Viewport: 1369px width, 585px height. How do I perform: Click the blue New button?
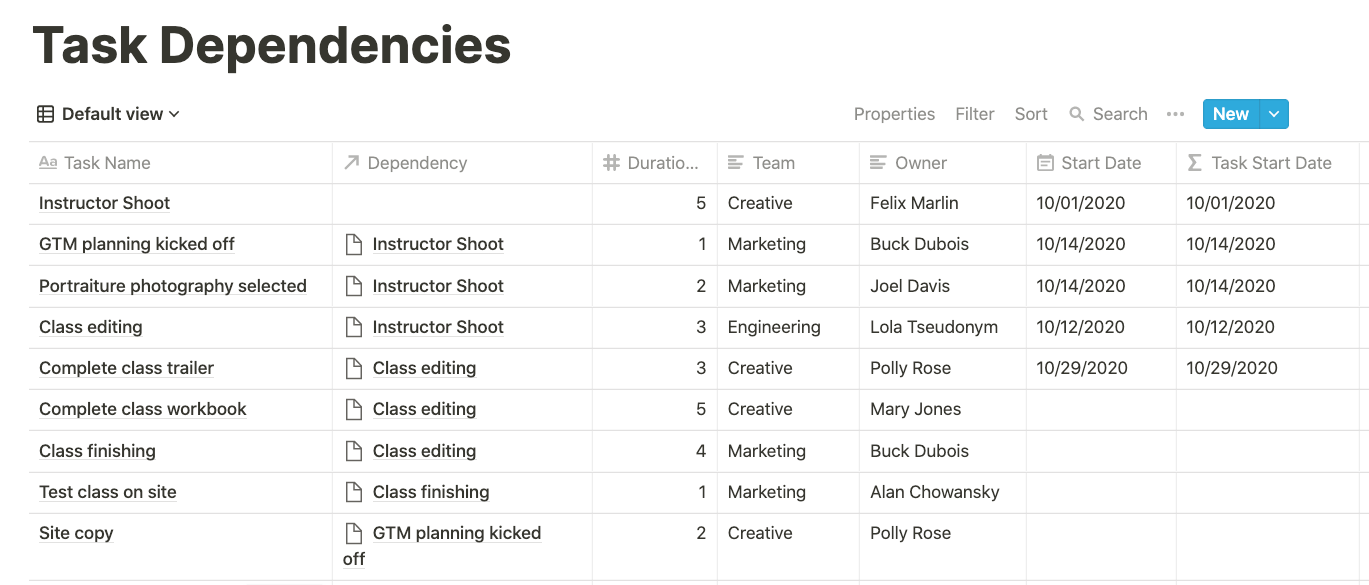click(x=1230, y=114)
